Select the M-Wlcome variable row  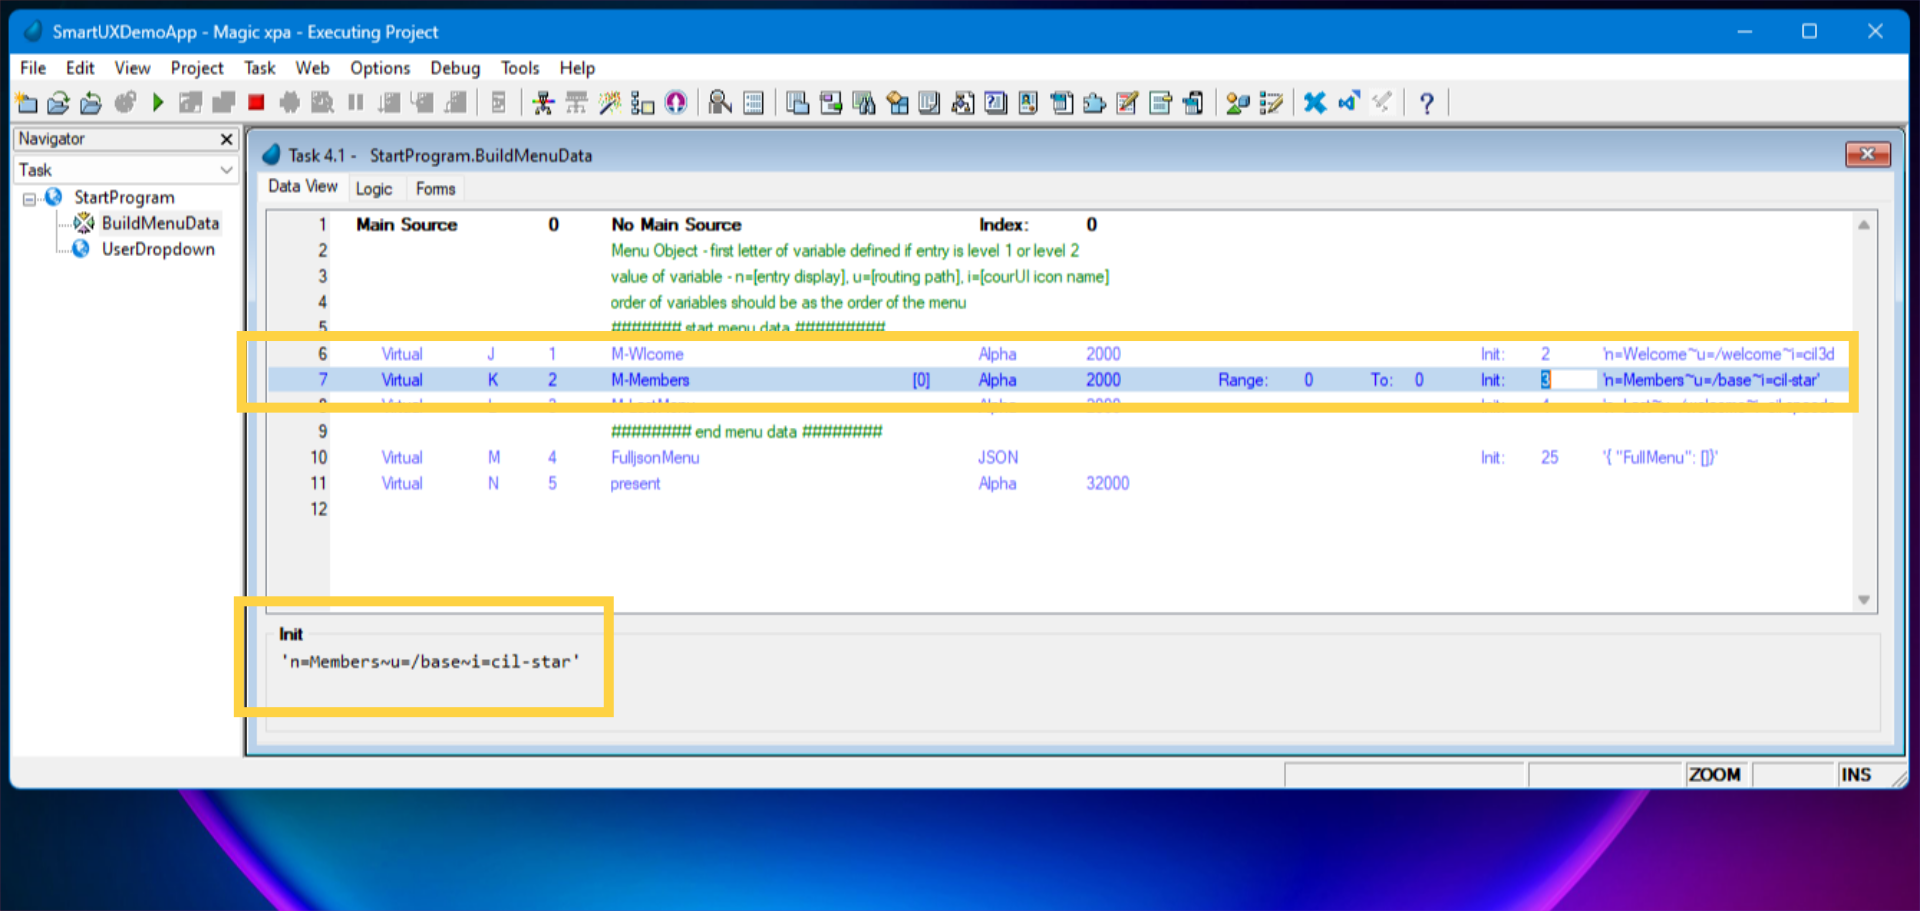(x=648, y=354)
